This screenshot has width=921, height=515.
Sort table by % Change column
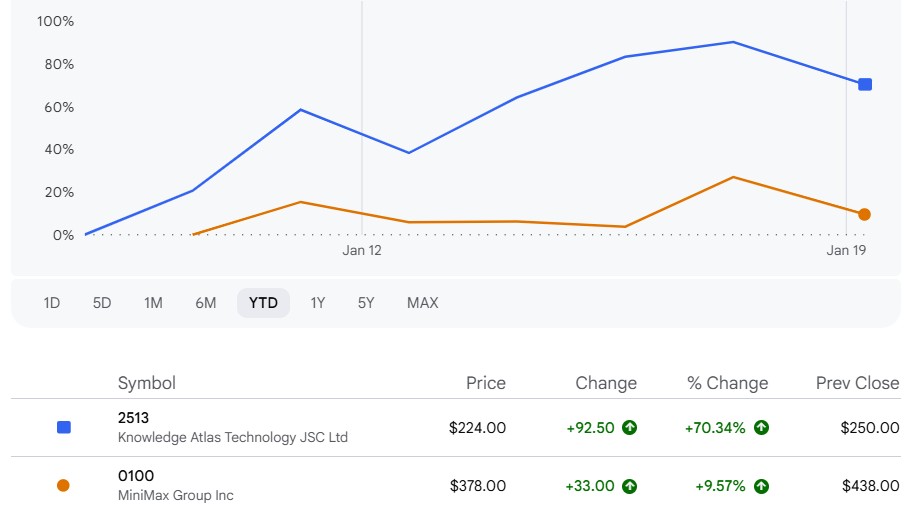tap(727, 383)
